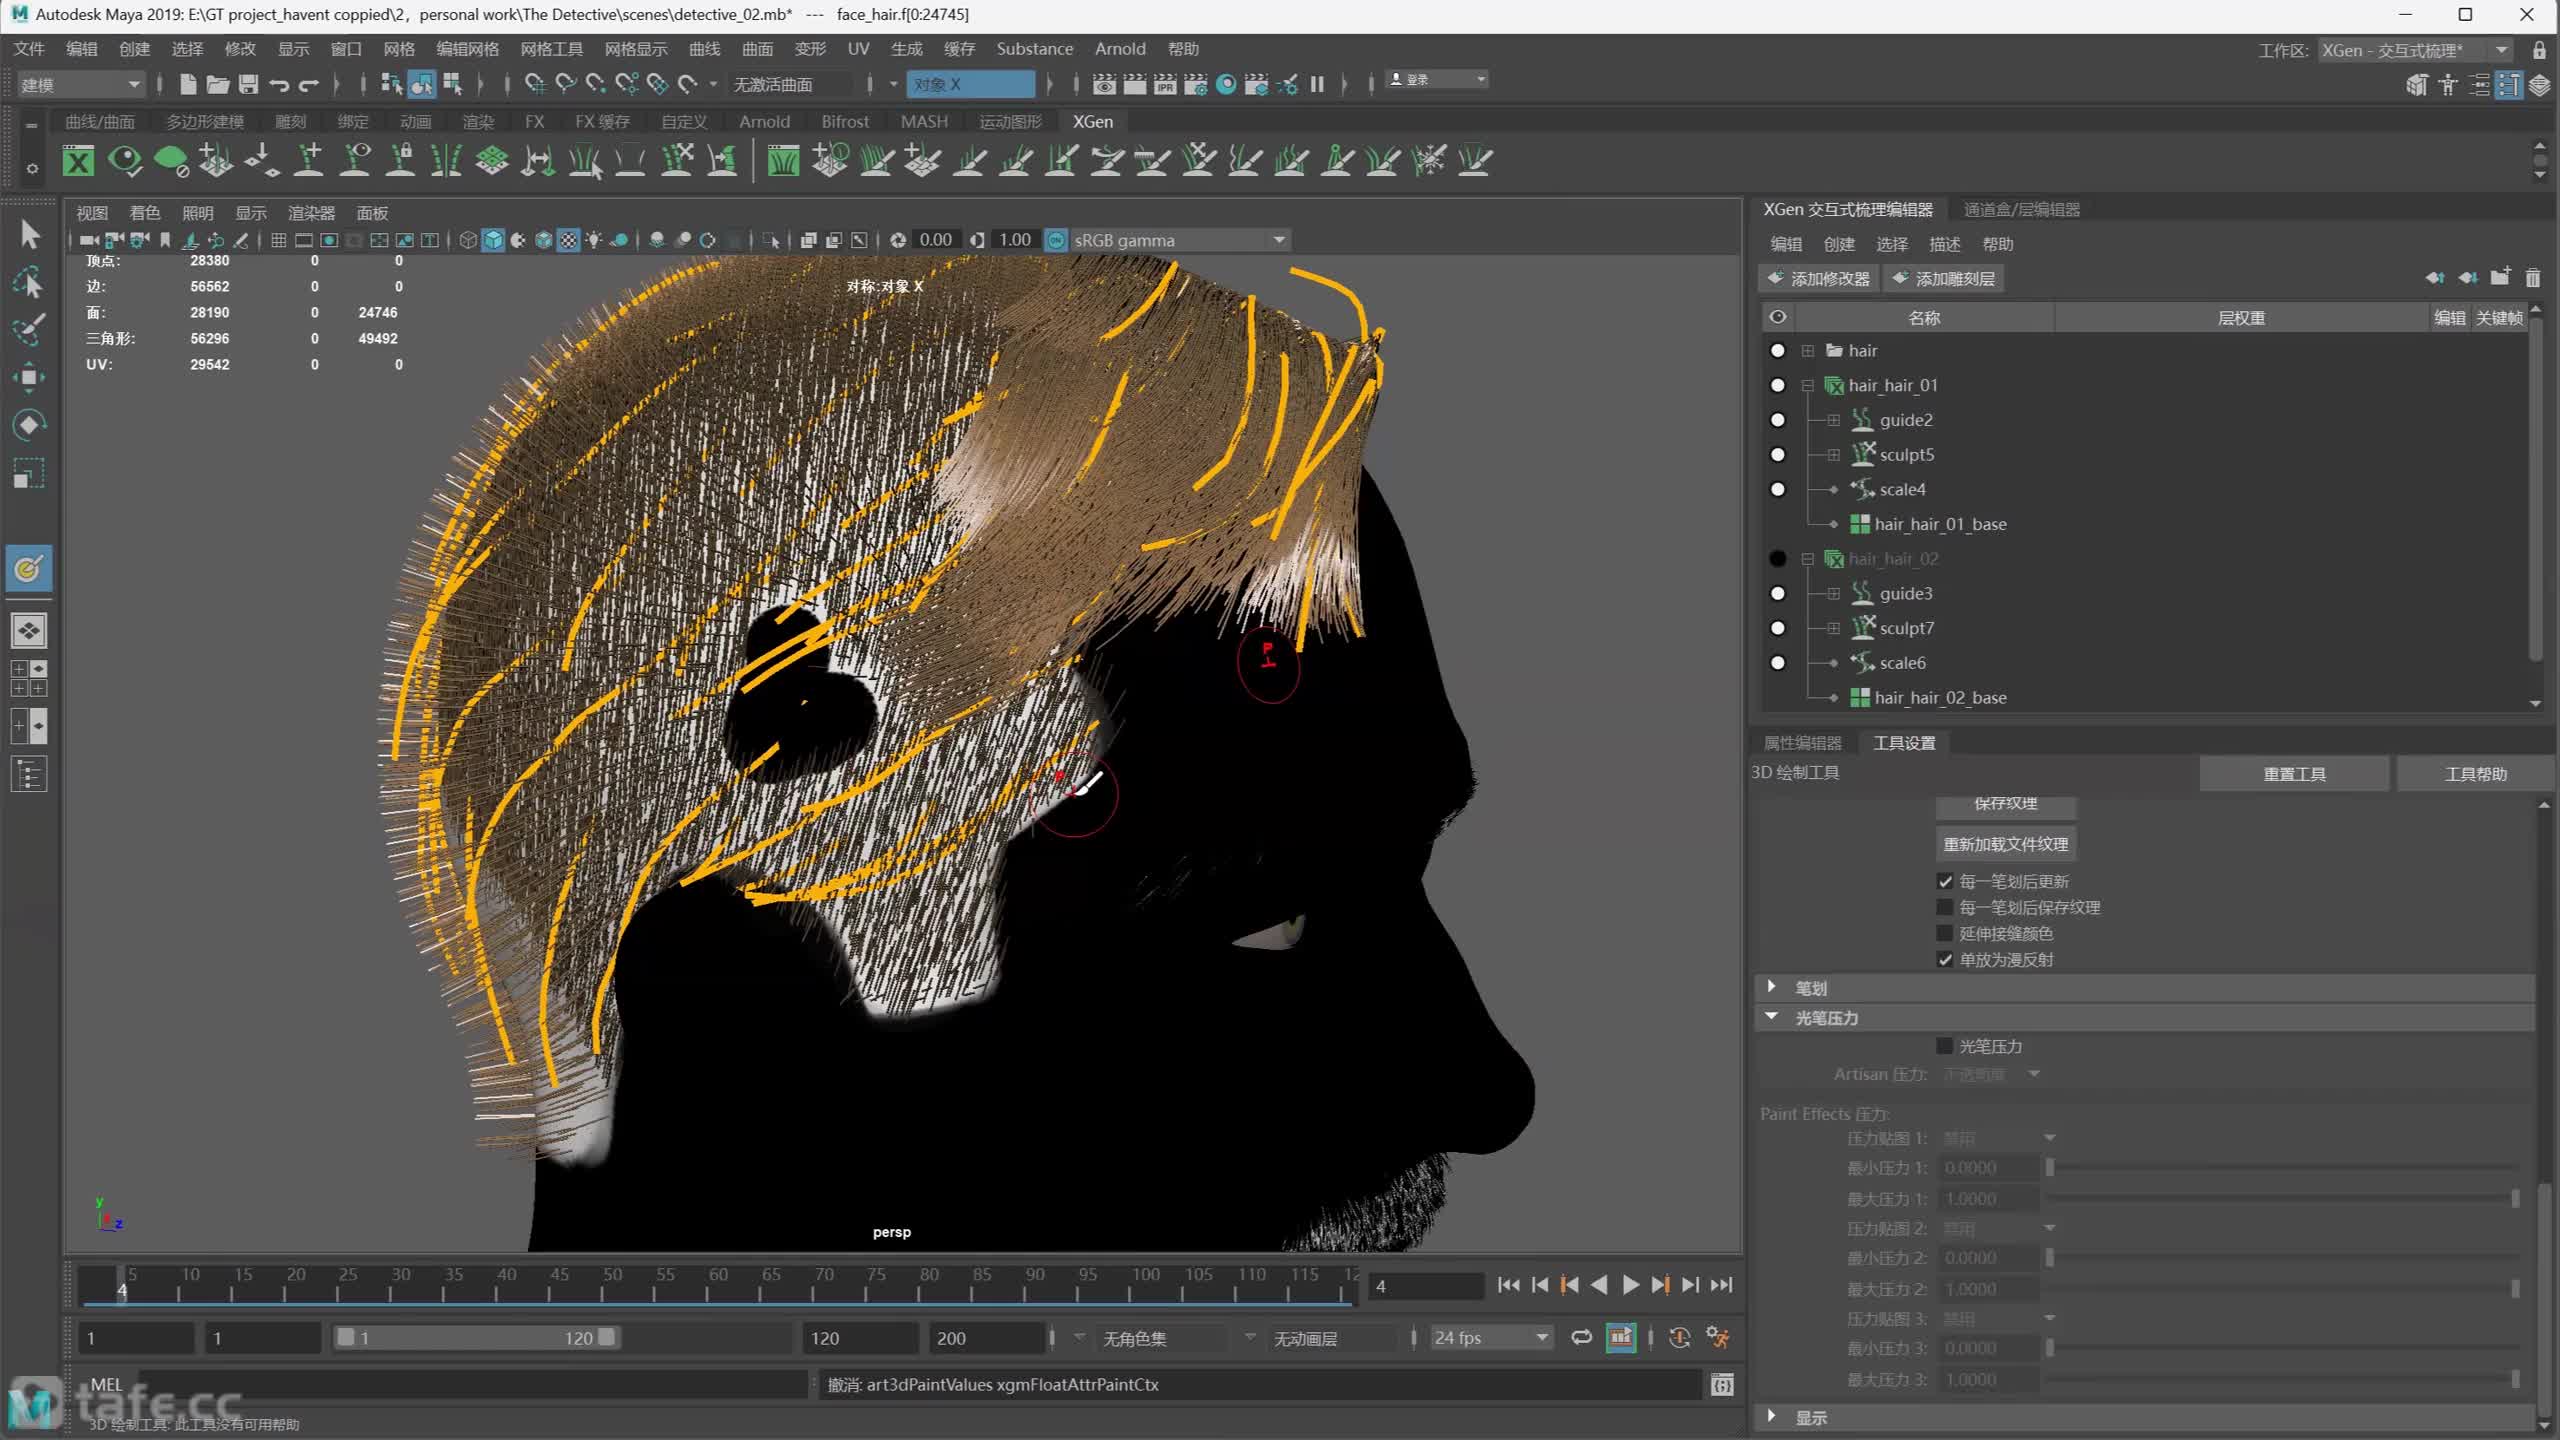Switch to the 多边形建模 shelf tab
The width and height of the screenshot is (2560, 1440).
coord(204,121)
